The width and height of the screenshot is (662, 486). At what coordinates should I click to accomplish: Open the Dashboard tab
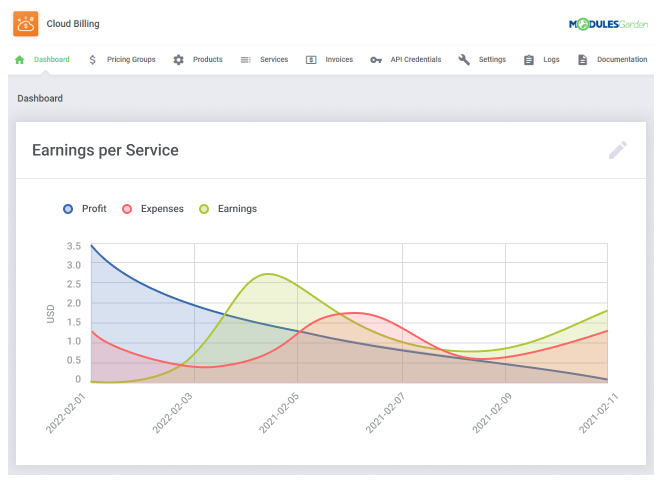(52, 60)
